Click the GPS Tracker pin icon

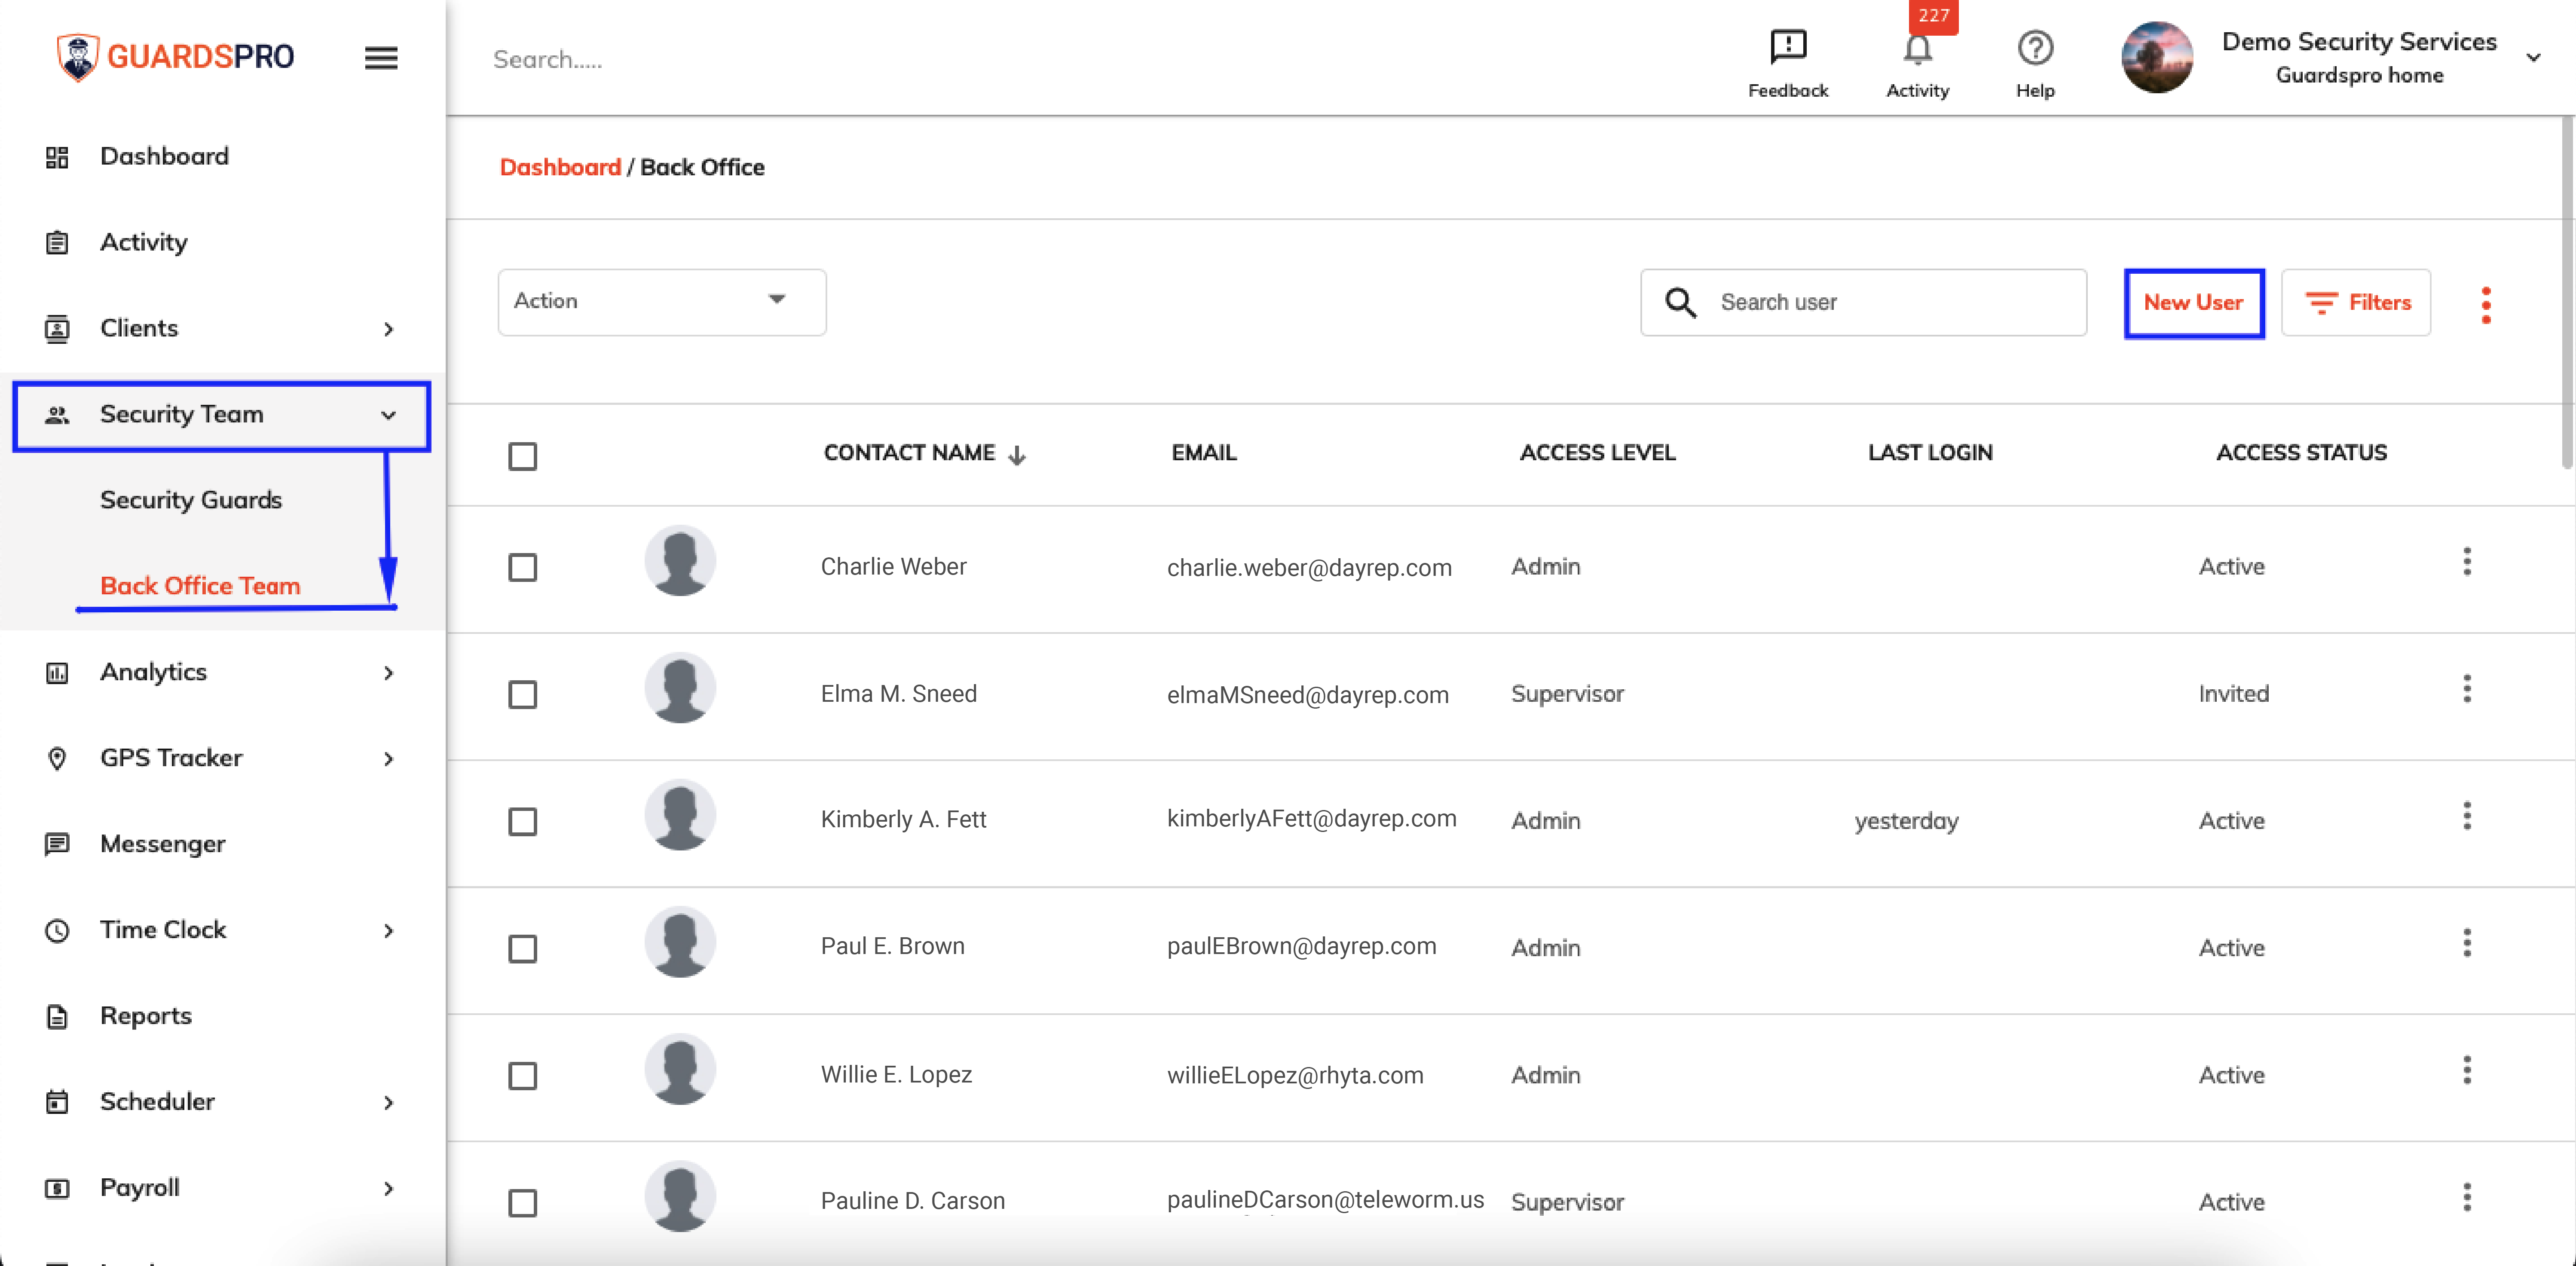(57, 759)
